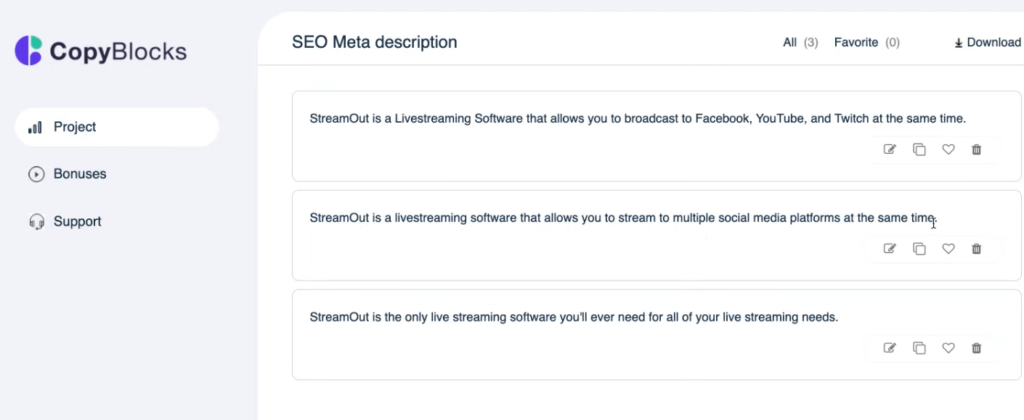Trash the second meta description
Screen dimensions: 1024x420
(977, 249)
